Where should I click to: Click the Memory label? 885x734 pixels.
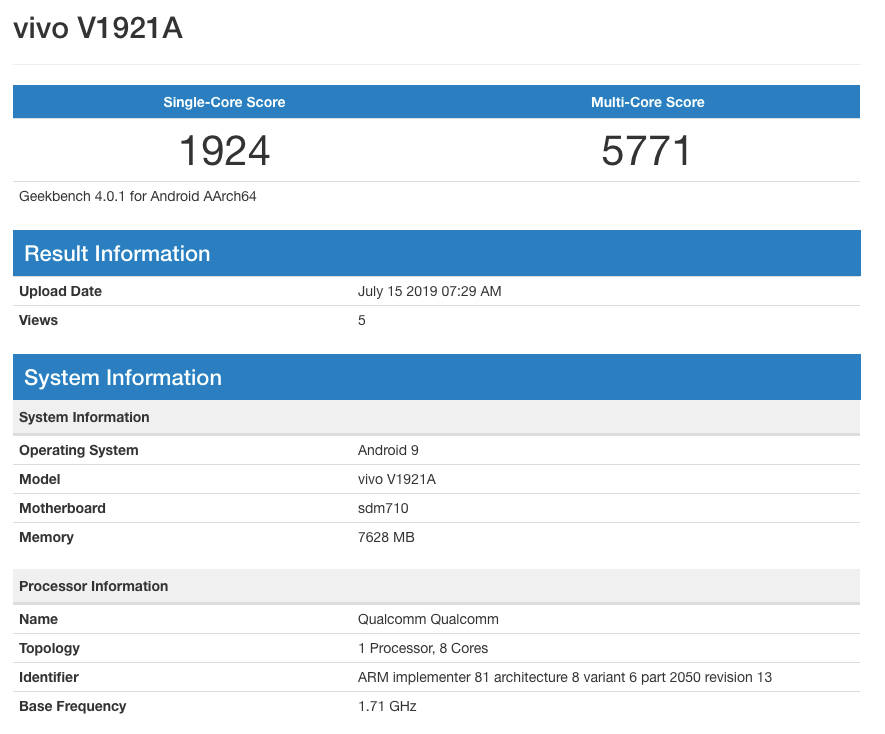pyautogui.click(x=46, y=538)
